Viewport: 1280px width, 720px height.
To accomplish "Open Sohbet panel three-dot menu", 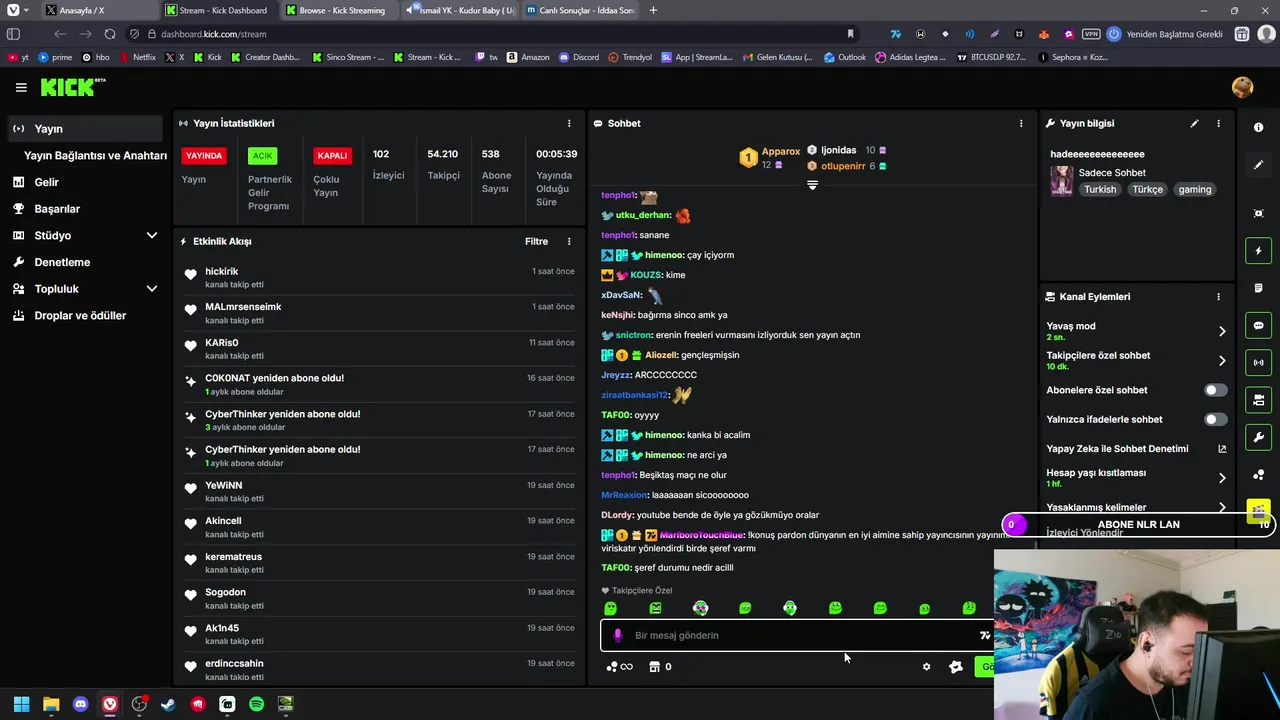I will [1021, 123].
